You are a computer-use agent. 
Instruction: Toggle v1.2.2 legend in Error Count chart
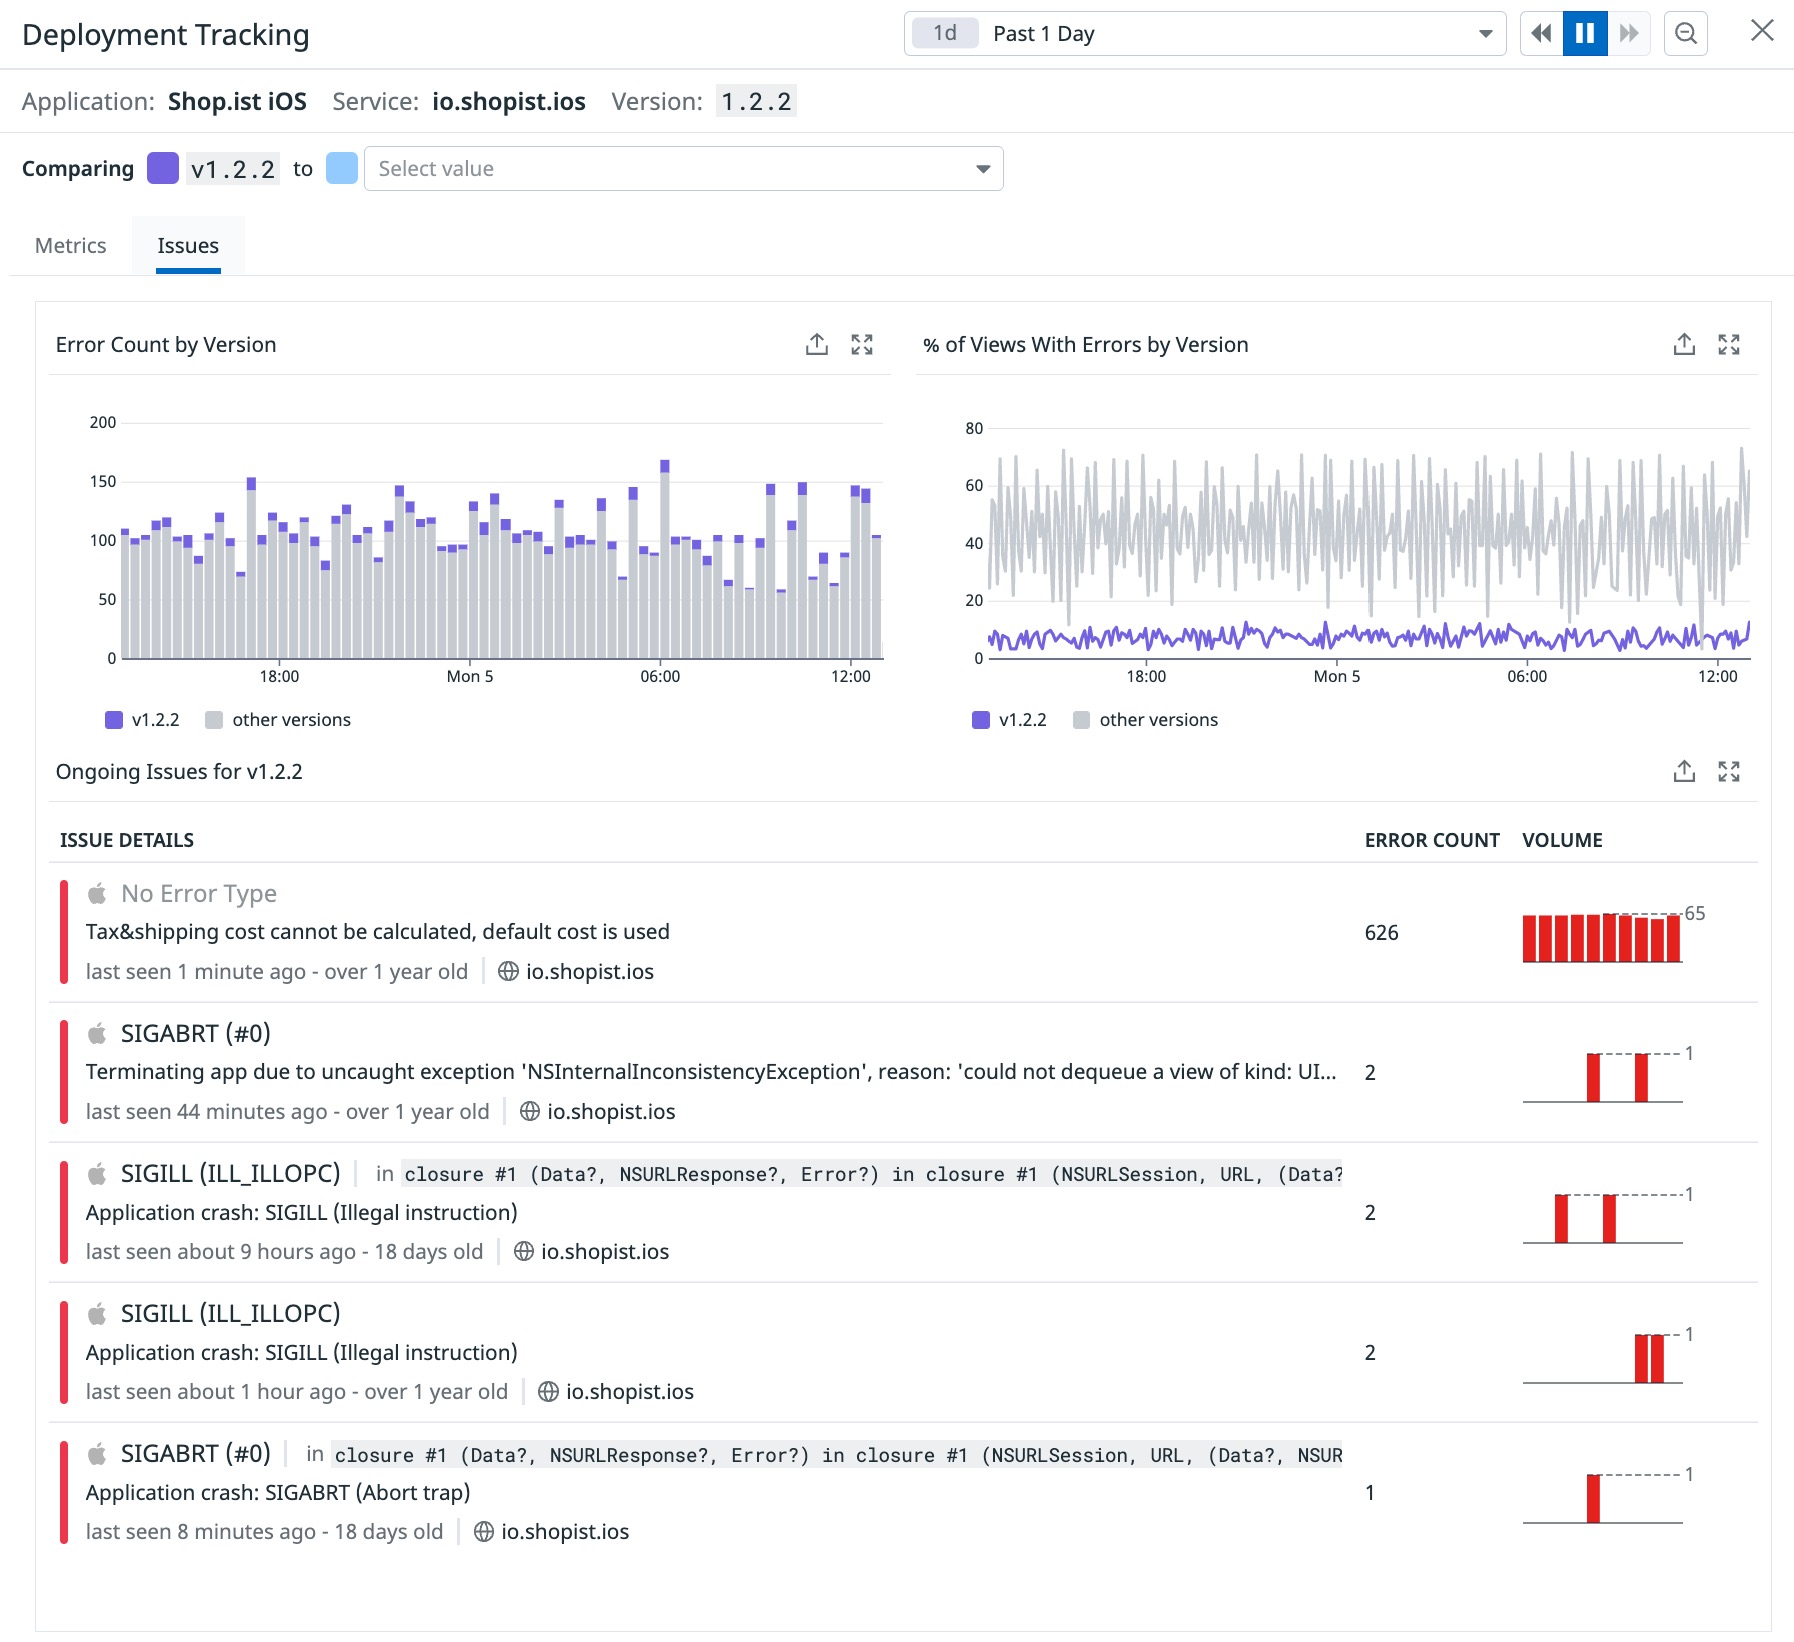[142, 720]
